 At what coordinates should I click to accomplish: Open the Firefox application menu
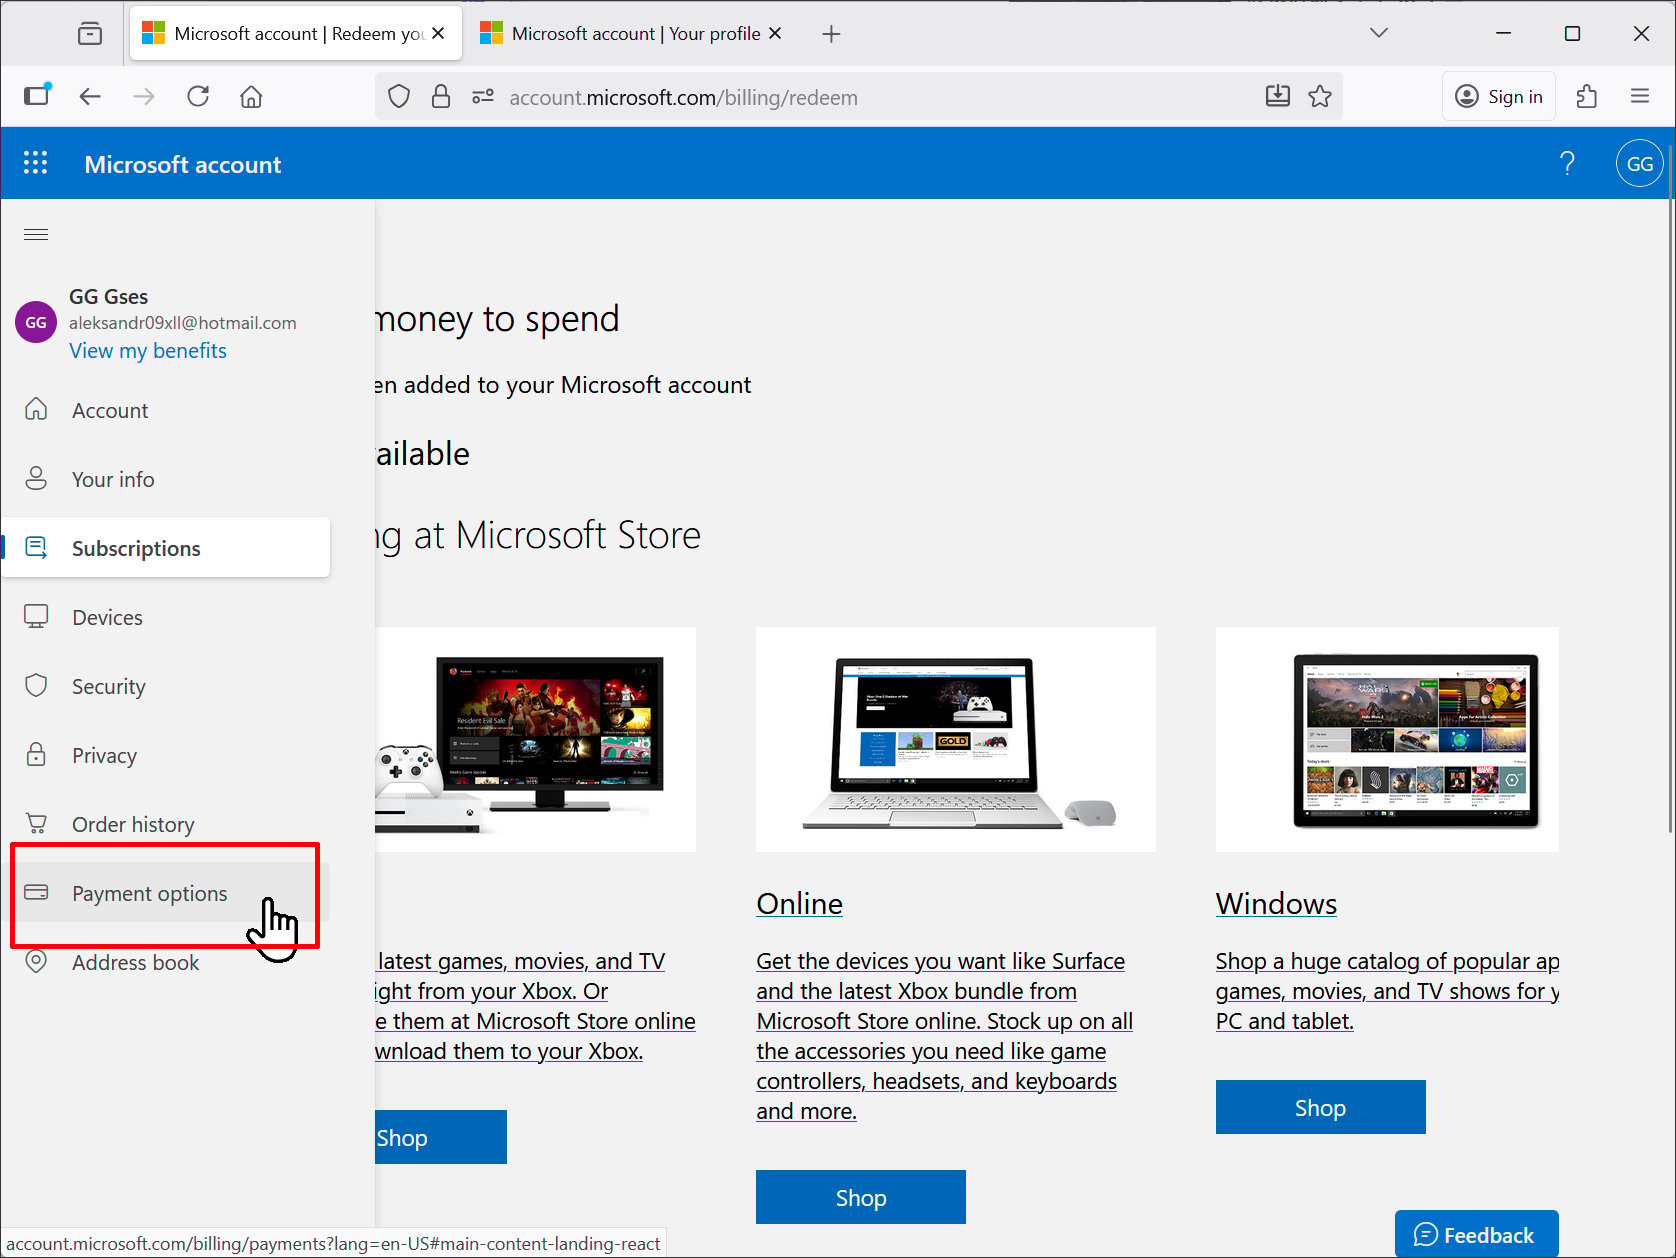coord(1640,97)
